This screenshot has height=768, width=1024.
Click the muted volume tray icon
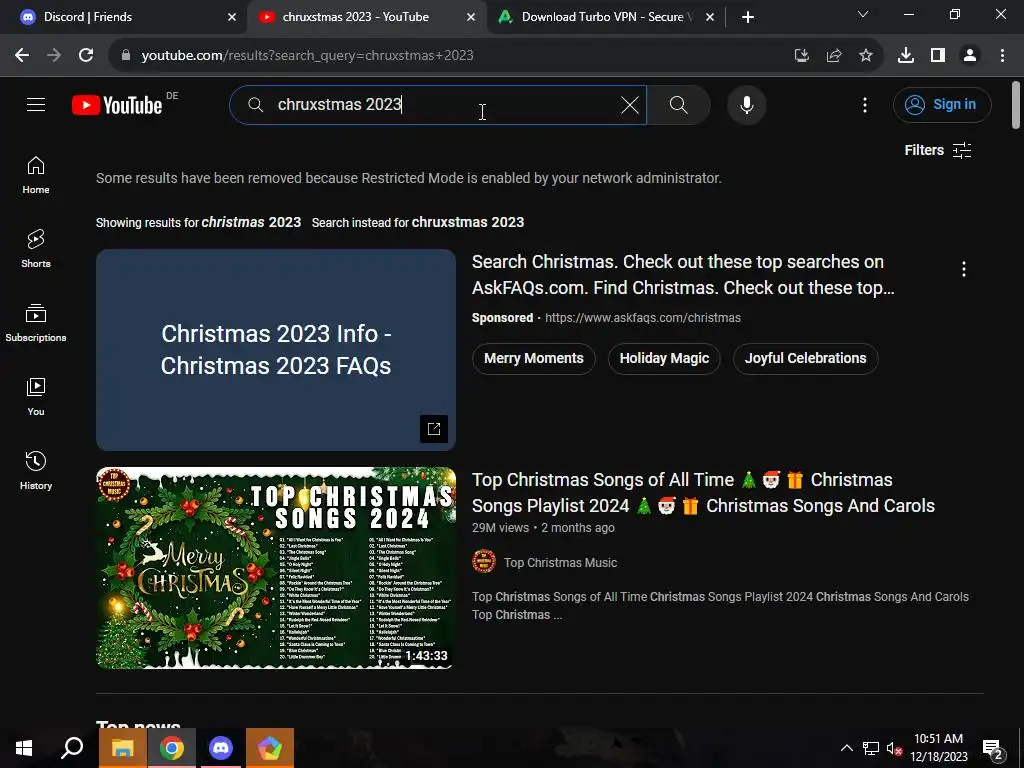[x=894, y=748]
